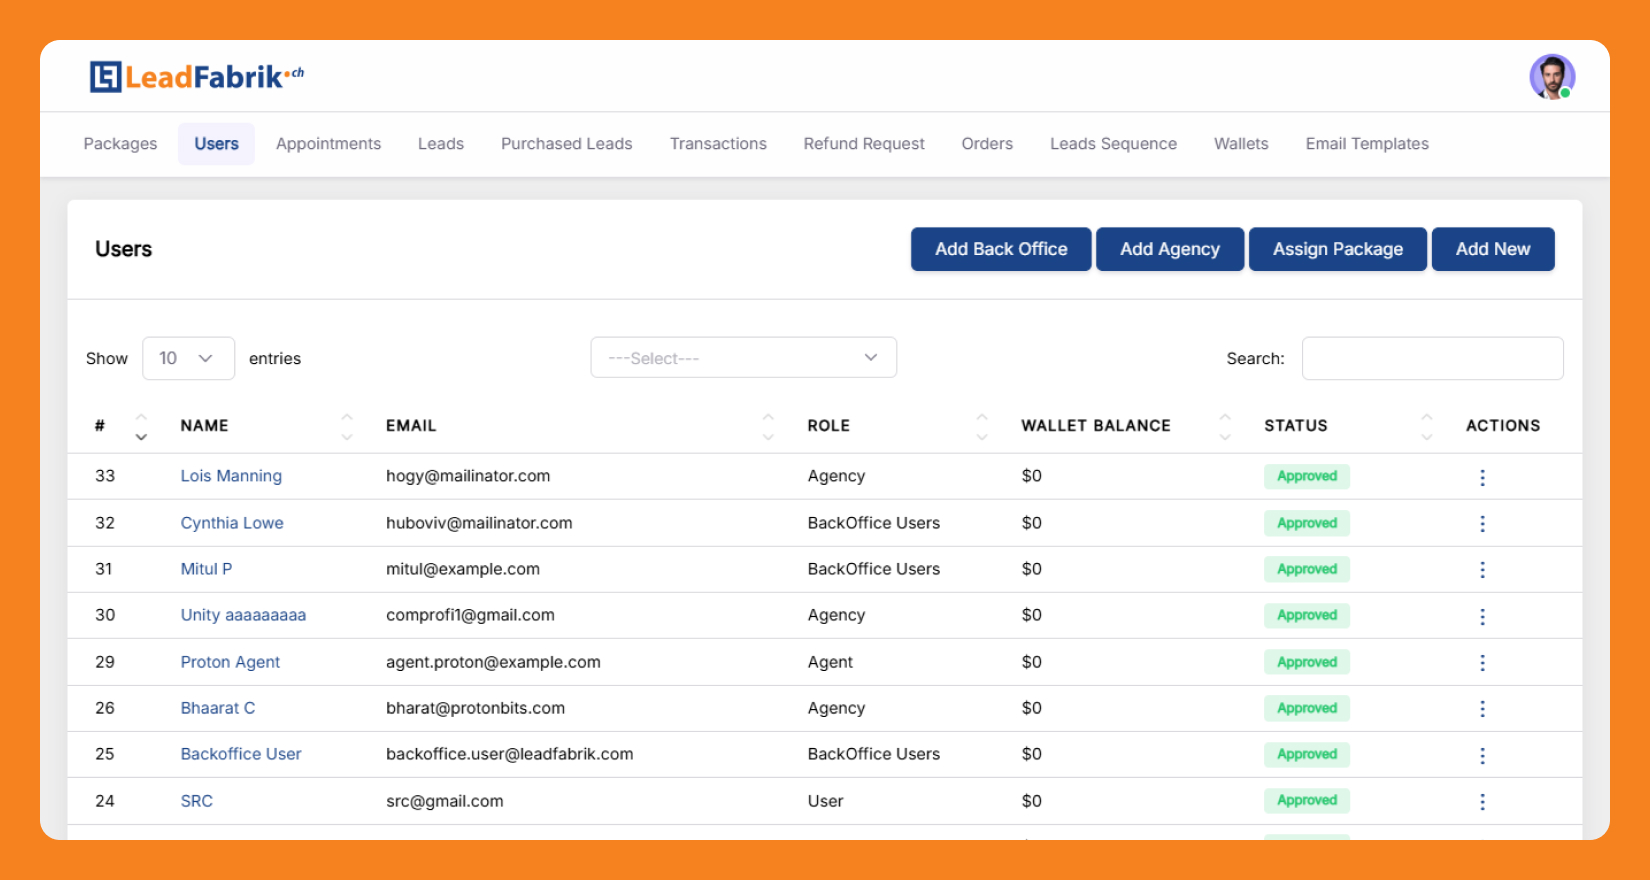Sort table by Wallet Balance column
1650x880 pixels.
pyautogui.click(x=1224, y=426)
